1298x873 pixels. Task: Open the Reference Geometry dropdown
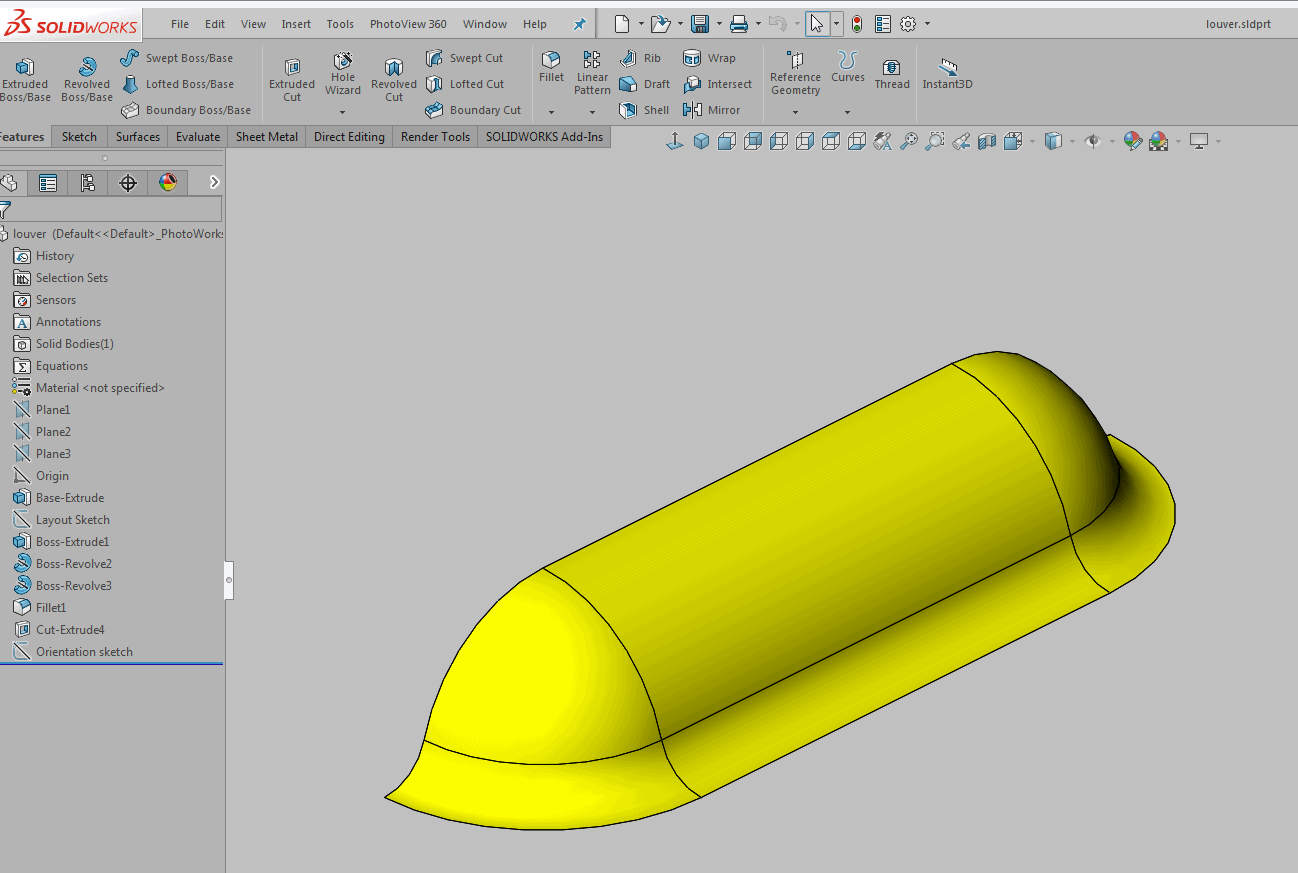coord(795,112)
